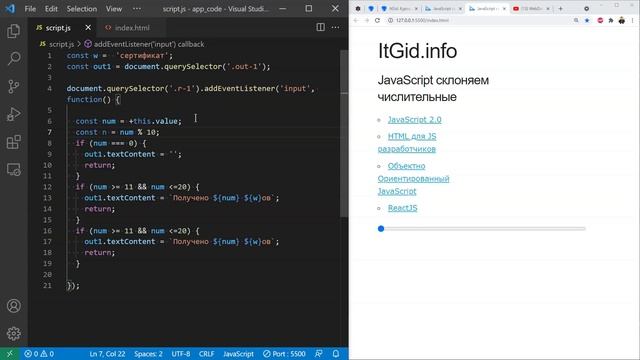Viewport: 640px width, 360px height.
Task: Click the Port 5500 Live Server status item
Action: point(284,354)
